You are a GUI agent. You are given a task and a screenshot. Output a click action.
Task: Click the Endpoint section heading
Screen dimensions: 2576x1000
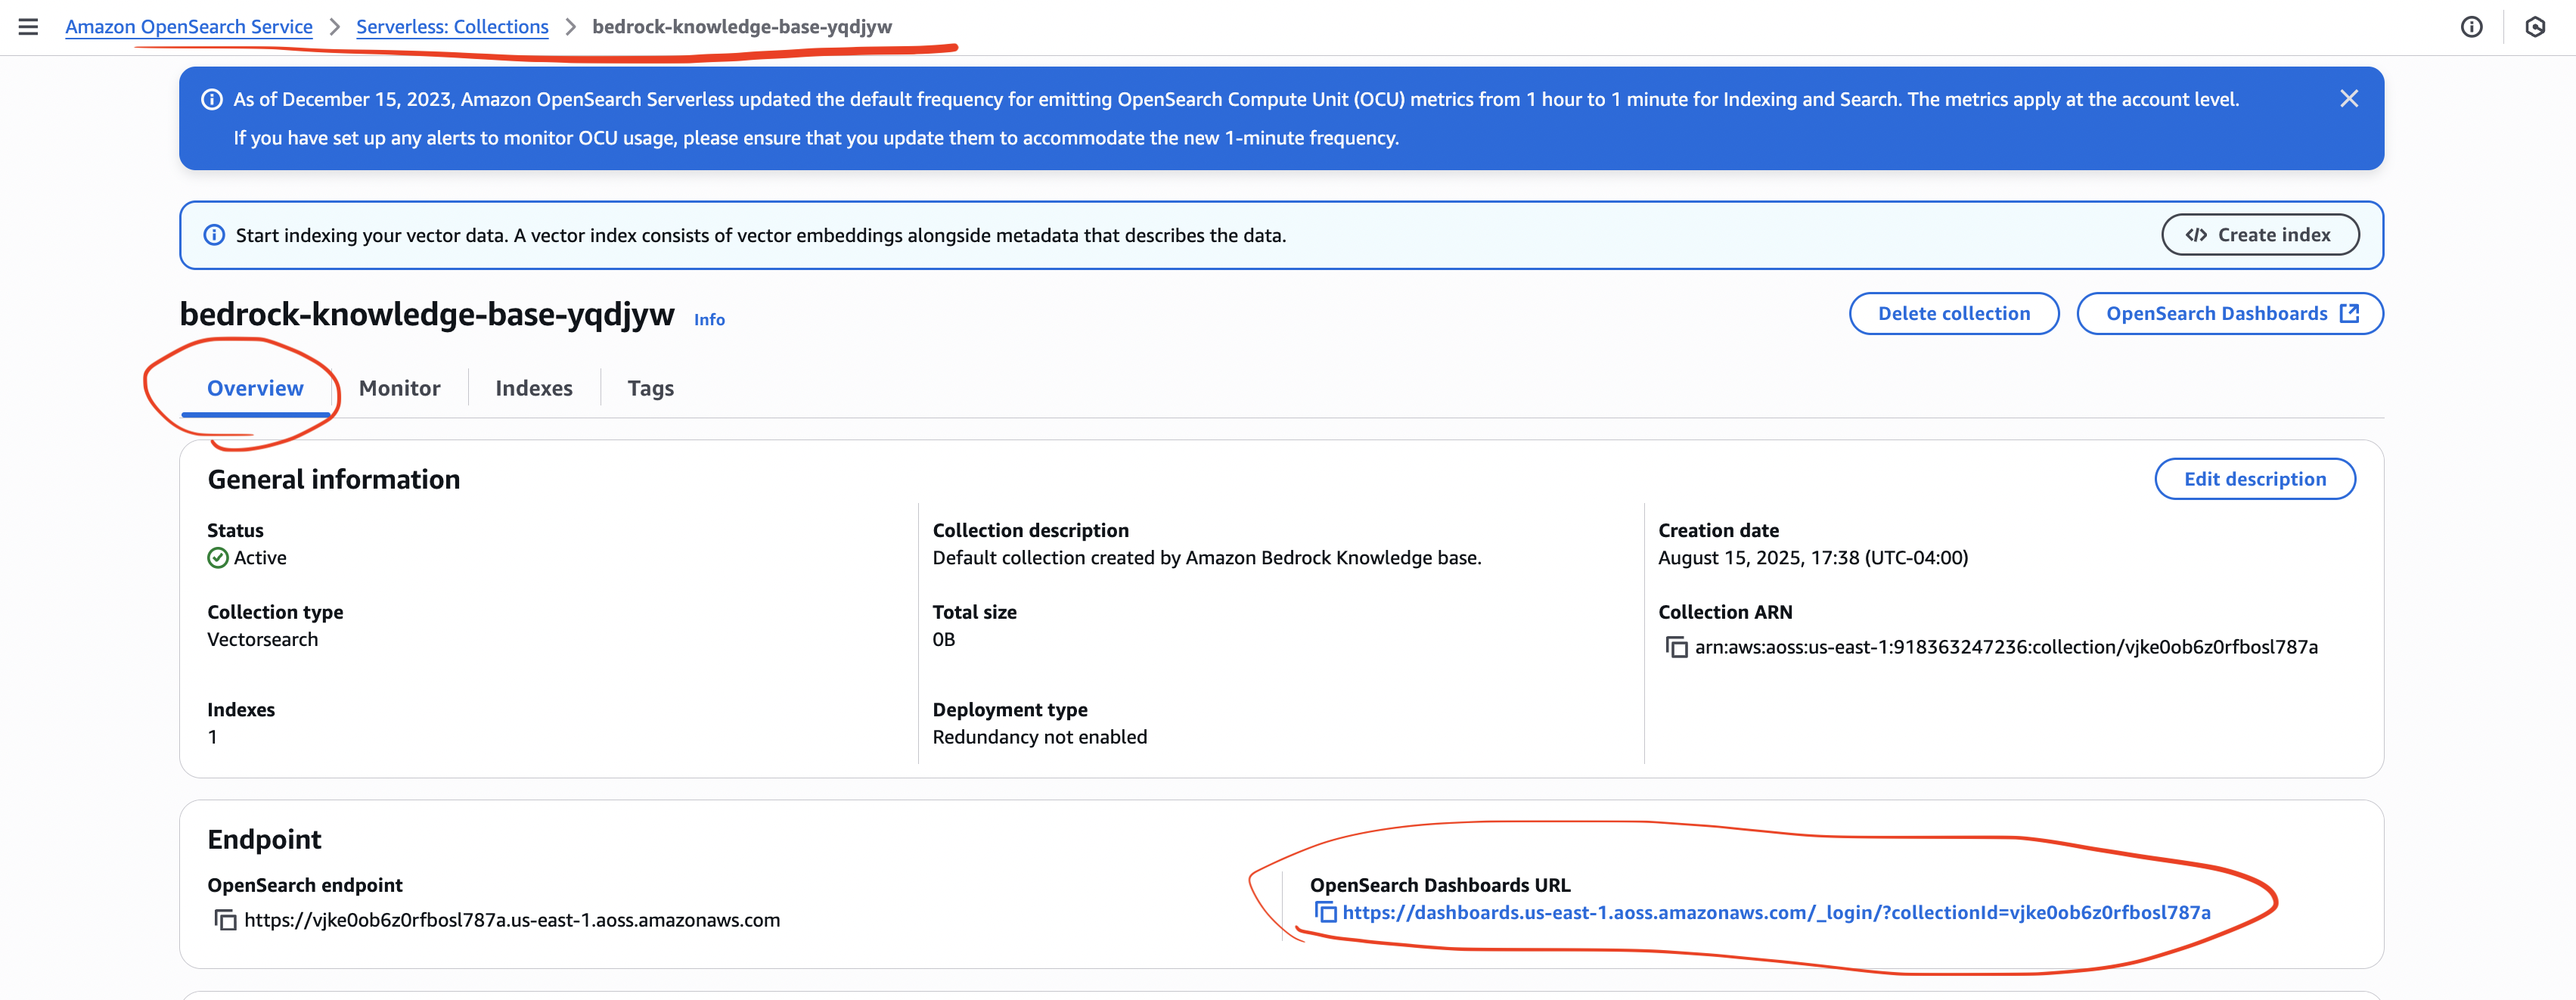pyautogui.click(x=264, y=839)
